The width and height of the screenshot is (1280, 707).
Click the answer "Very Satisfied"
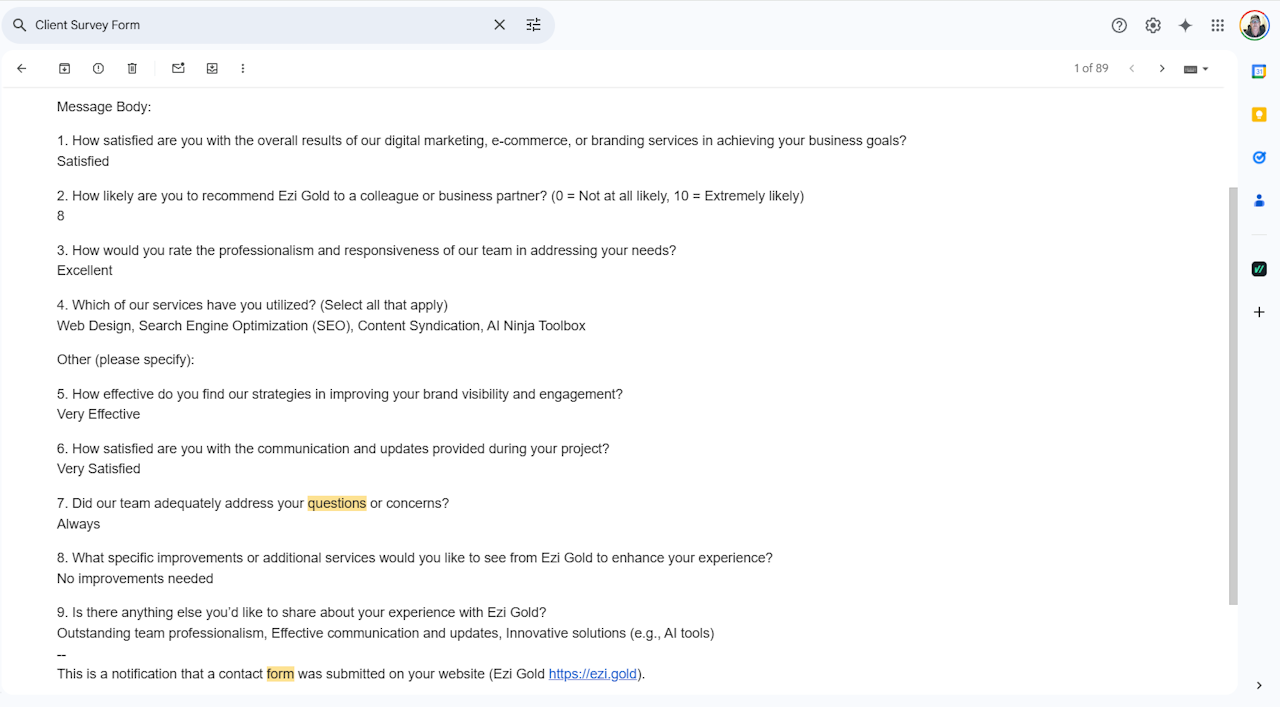point(99,469)
